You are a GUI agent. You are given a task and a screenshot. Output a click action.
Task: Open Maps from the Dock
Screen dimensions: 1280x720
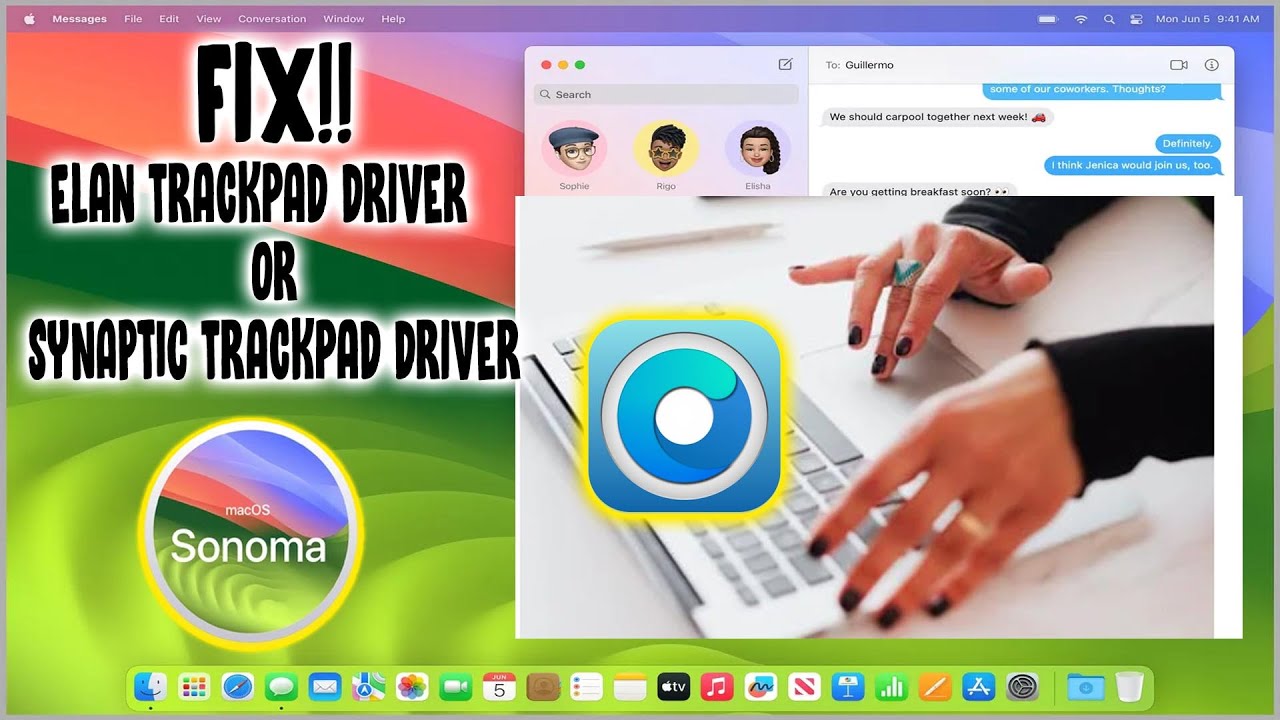coord(368,687)
